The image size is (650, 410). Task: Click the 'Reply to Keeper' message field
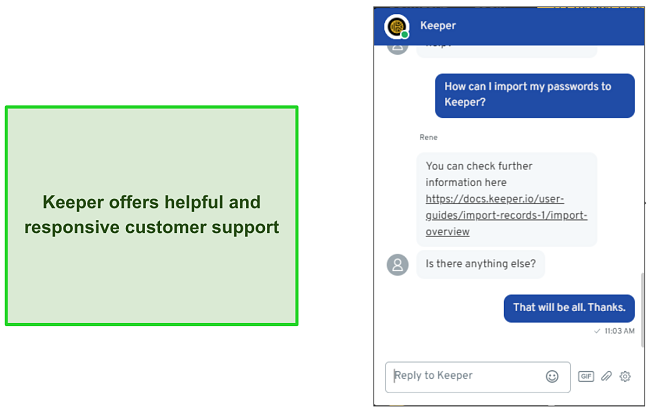[x=478, y=377]
